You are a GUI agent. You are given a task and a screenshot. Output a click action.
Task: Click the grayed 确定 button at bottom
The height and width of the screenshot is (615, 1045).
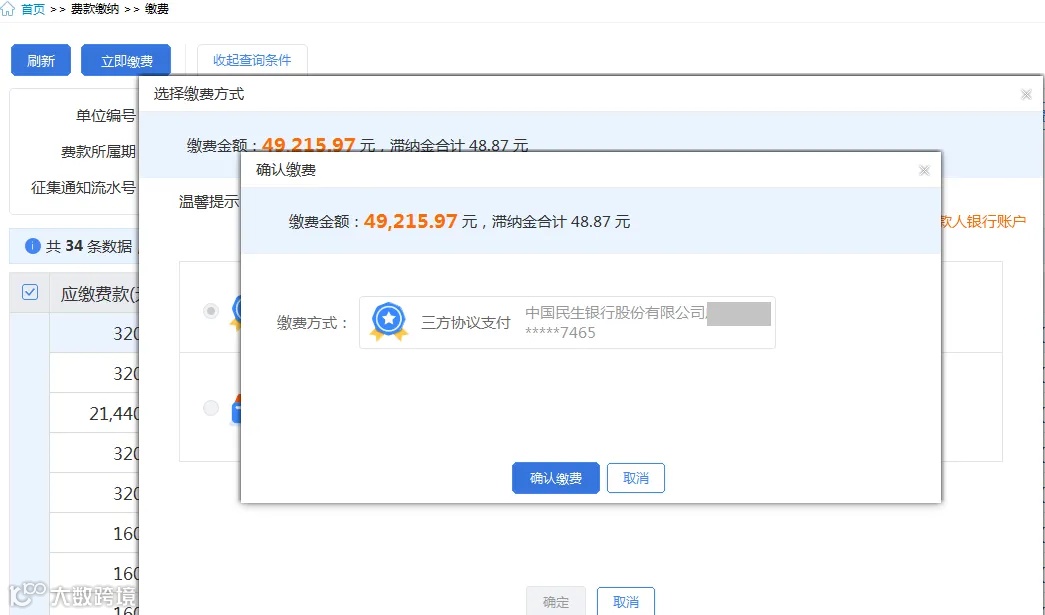pyautogui.click(x=556, y=601)
